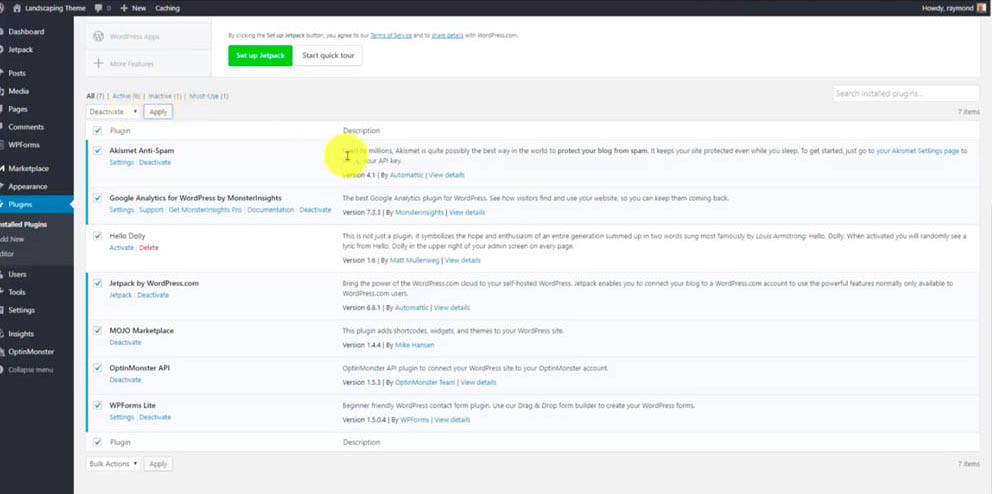
Task: Sort by the Plugin column header
Action: click(x=120, y=131)
